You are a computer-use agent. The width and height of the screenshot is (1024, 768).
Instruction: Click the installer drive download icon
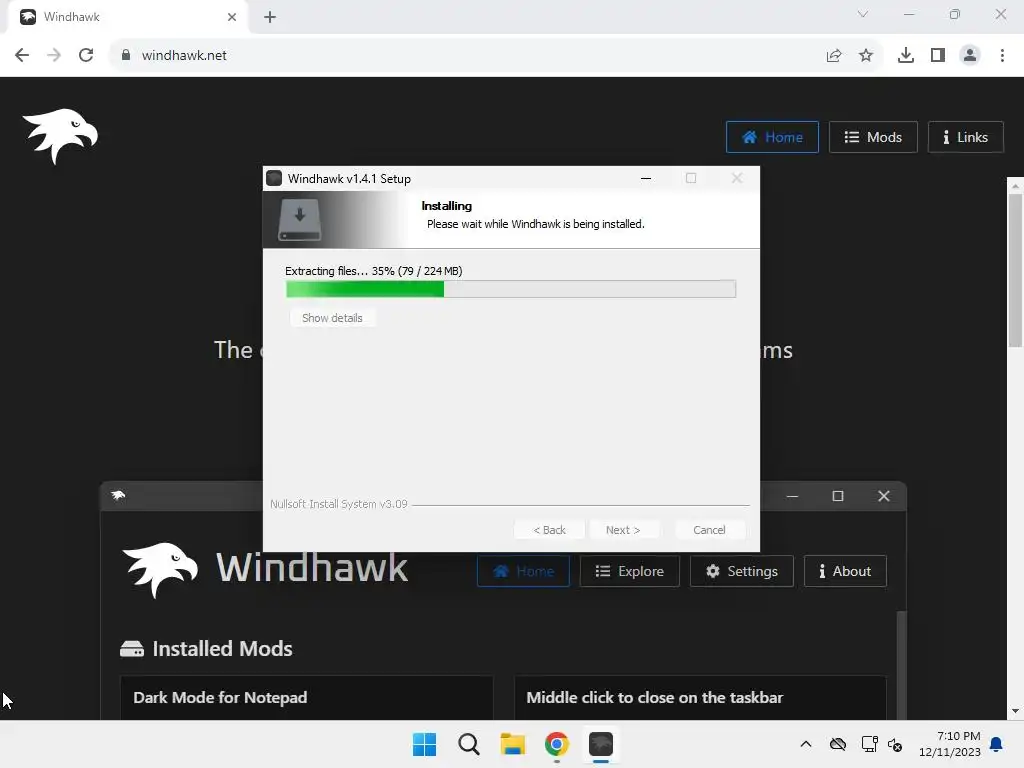pos(300,220)
